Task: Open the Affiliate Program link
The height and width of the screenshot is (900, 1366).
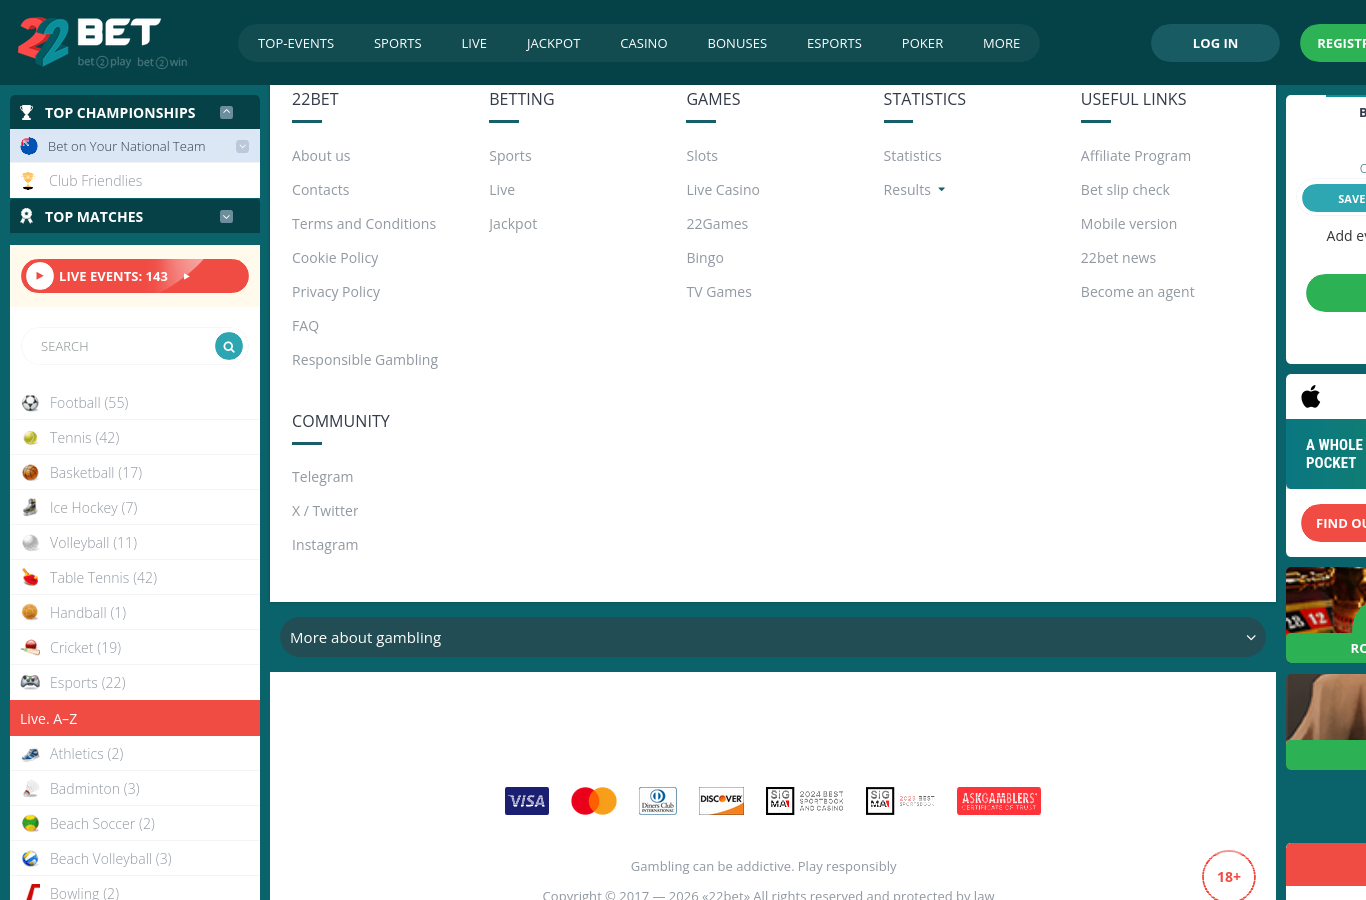Action: [x=1135, y=156]
